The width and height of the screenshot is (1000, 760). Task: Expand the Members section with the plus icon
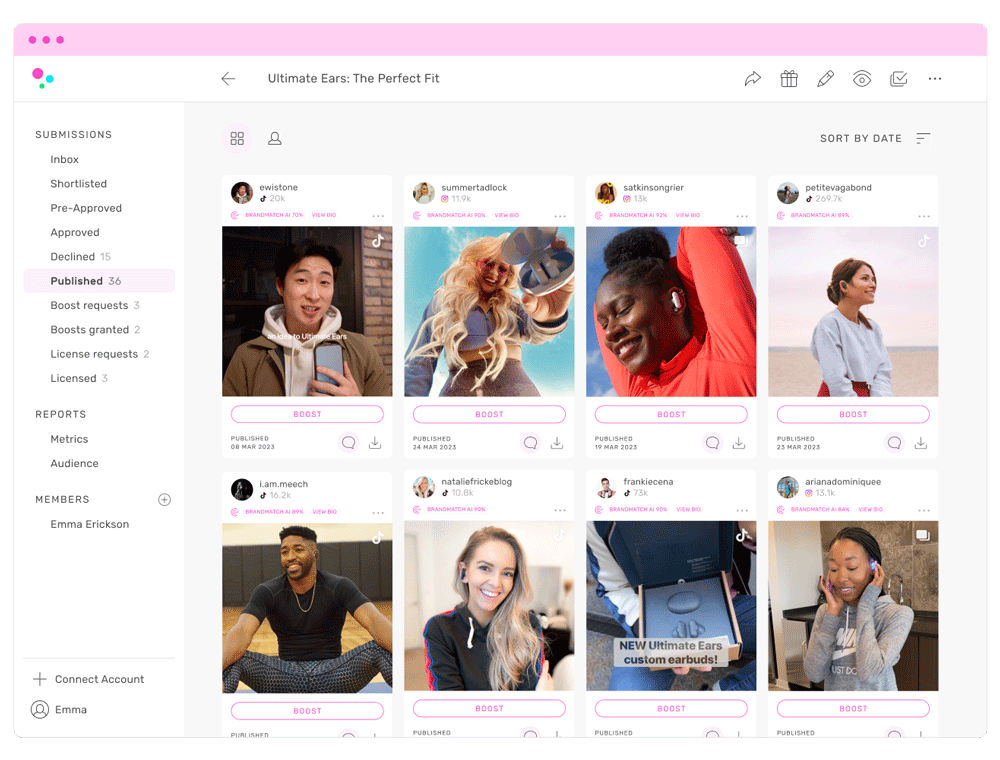click(x=164, y=499)
